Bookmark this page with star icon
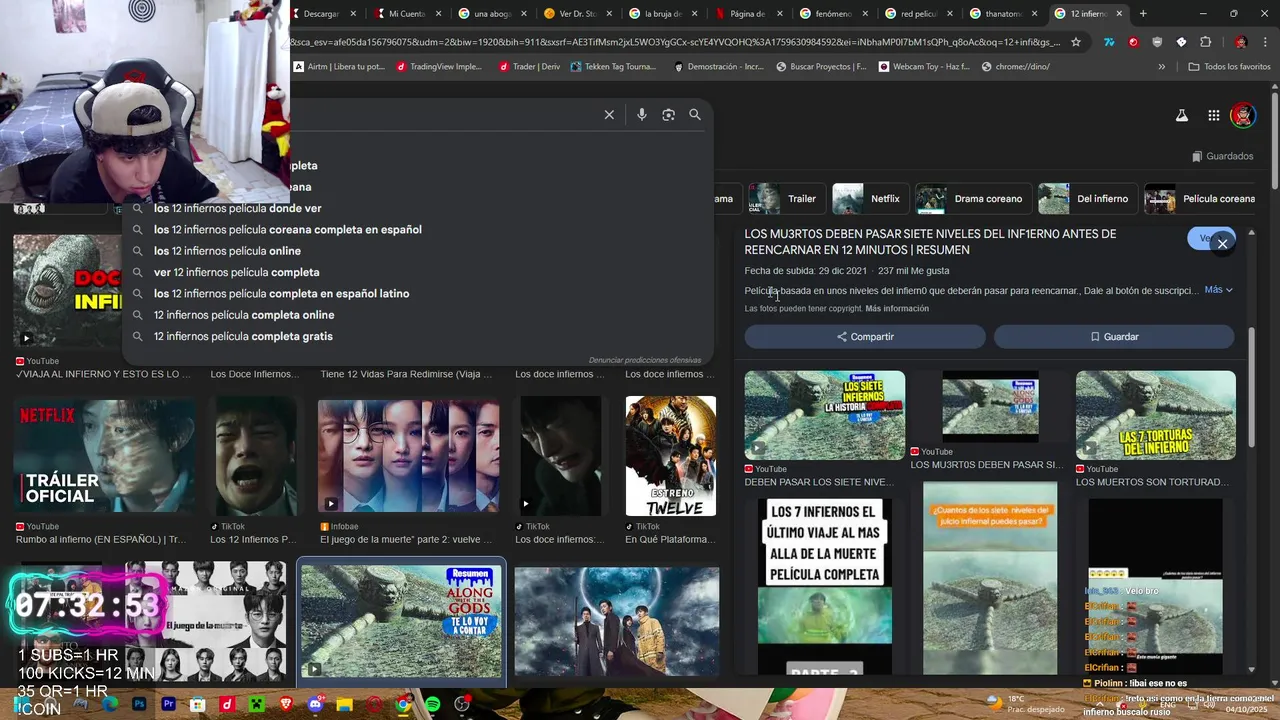The width and height of the screenshot is (1280, 720). 1076,42
